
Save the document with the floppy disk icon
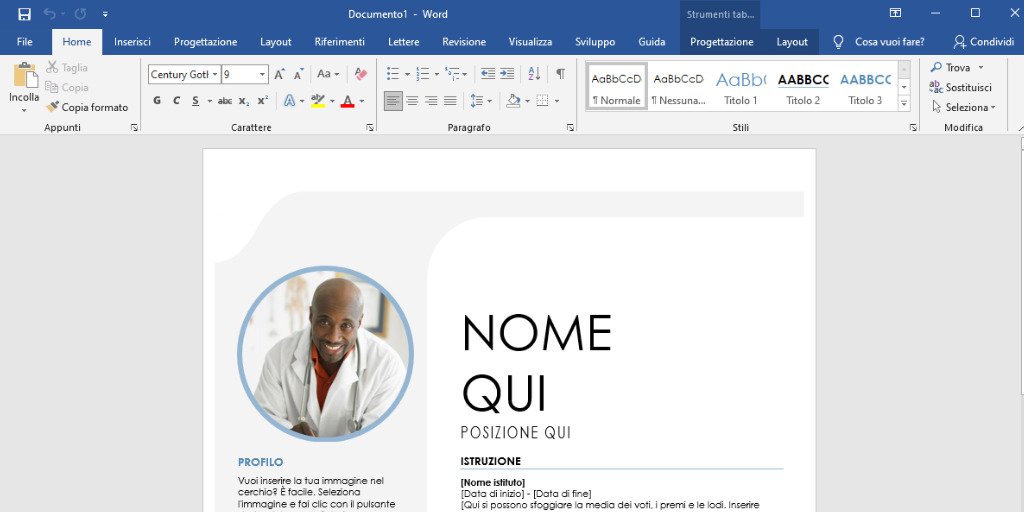pos(24,14)
